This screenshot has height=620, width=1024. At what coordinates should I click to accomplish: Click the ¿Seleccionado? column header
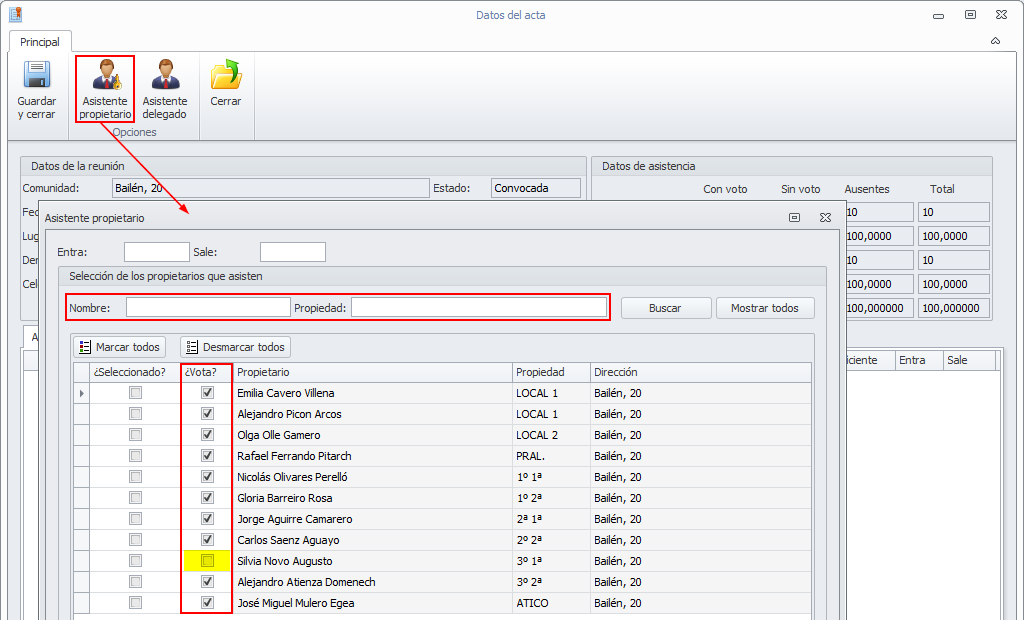[135, 372]
